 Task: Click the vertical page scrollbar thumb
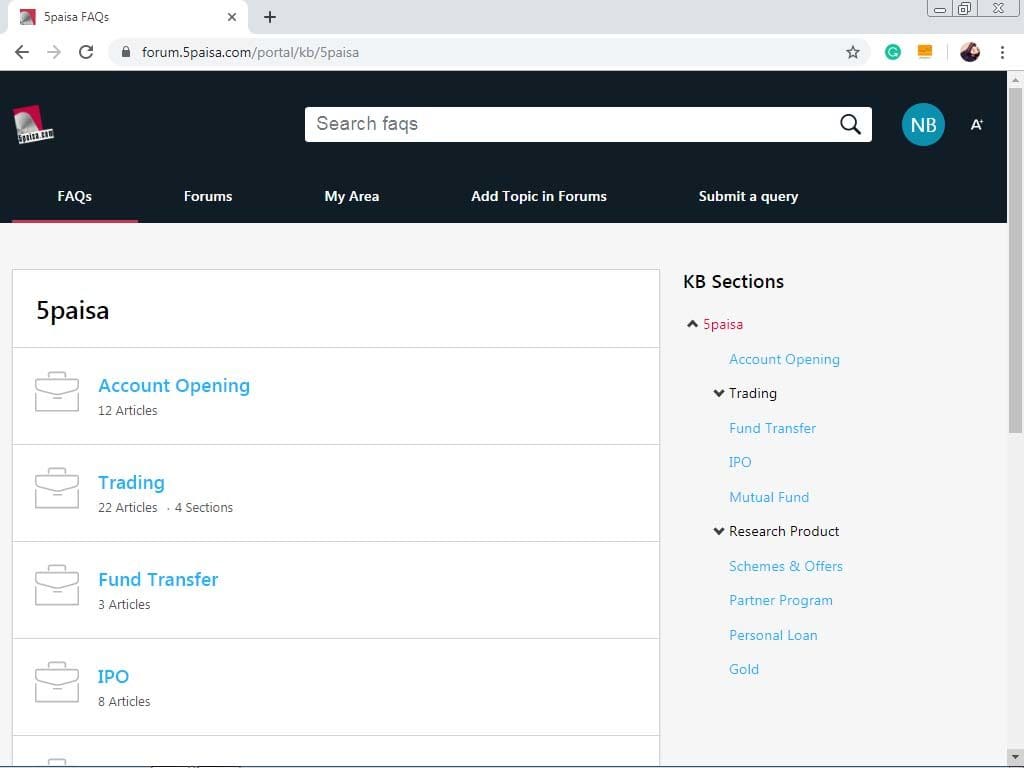point(1014,260)
